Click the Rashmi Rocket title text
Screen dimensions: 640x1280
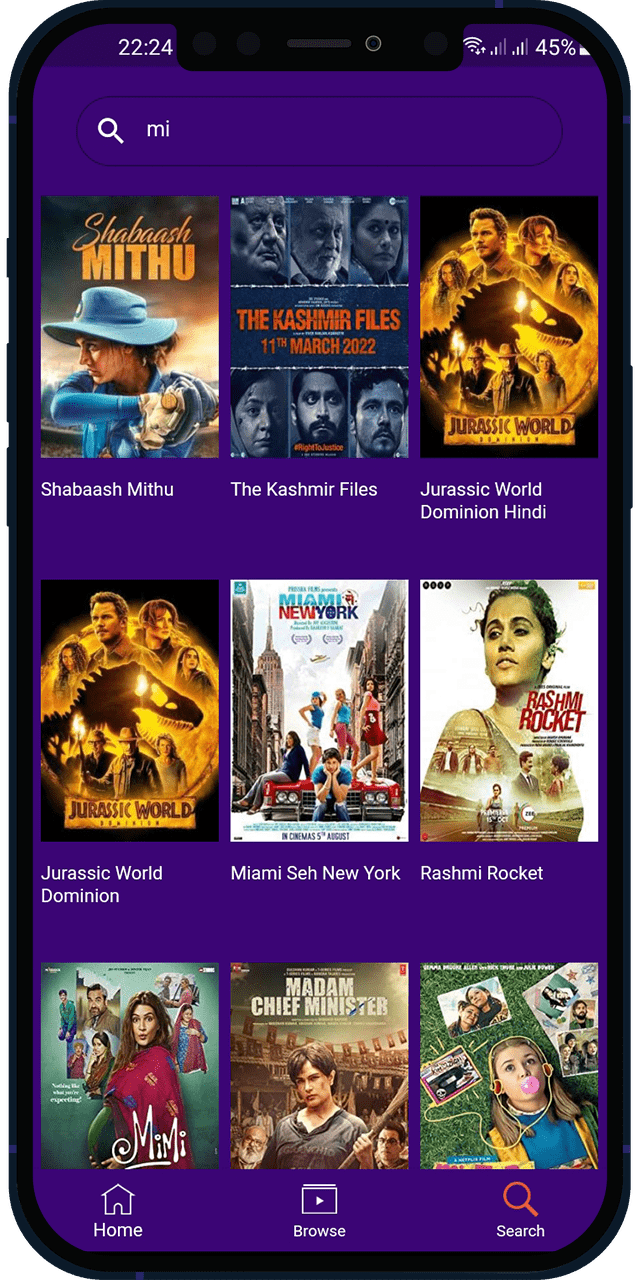coord(482,873)
